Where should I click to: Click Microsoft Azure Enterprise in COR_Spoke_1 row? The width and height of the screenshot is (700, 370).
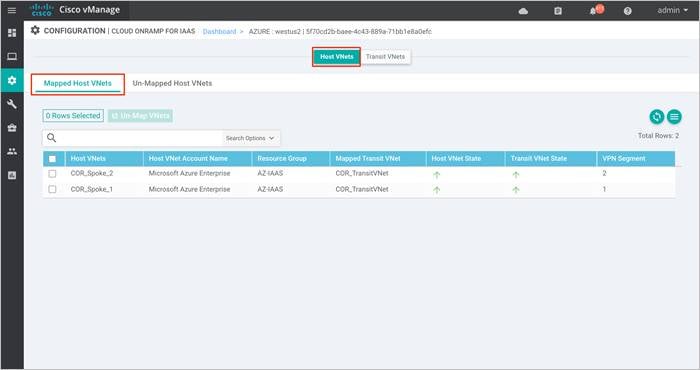pyautogui.click(x=189, y=189)
